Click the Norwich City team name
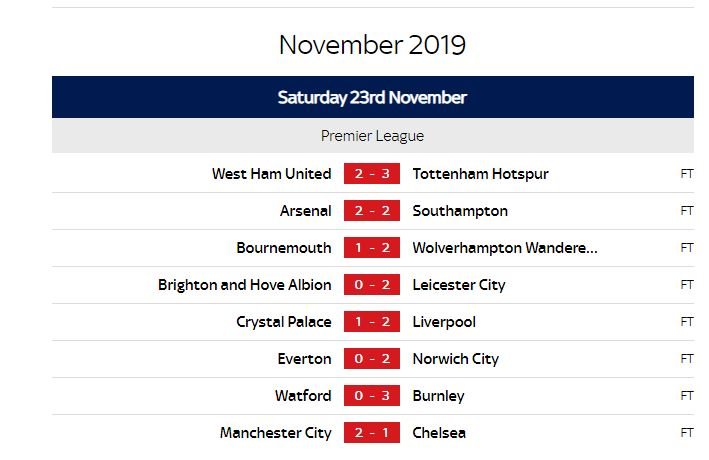This screenshot has width=709, height=460. (x=455, y=359)
